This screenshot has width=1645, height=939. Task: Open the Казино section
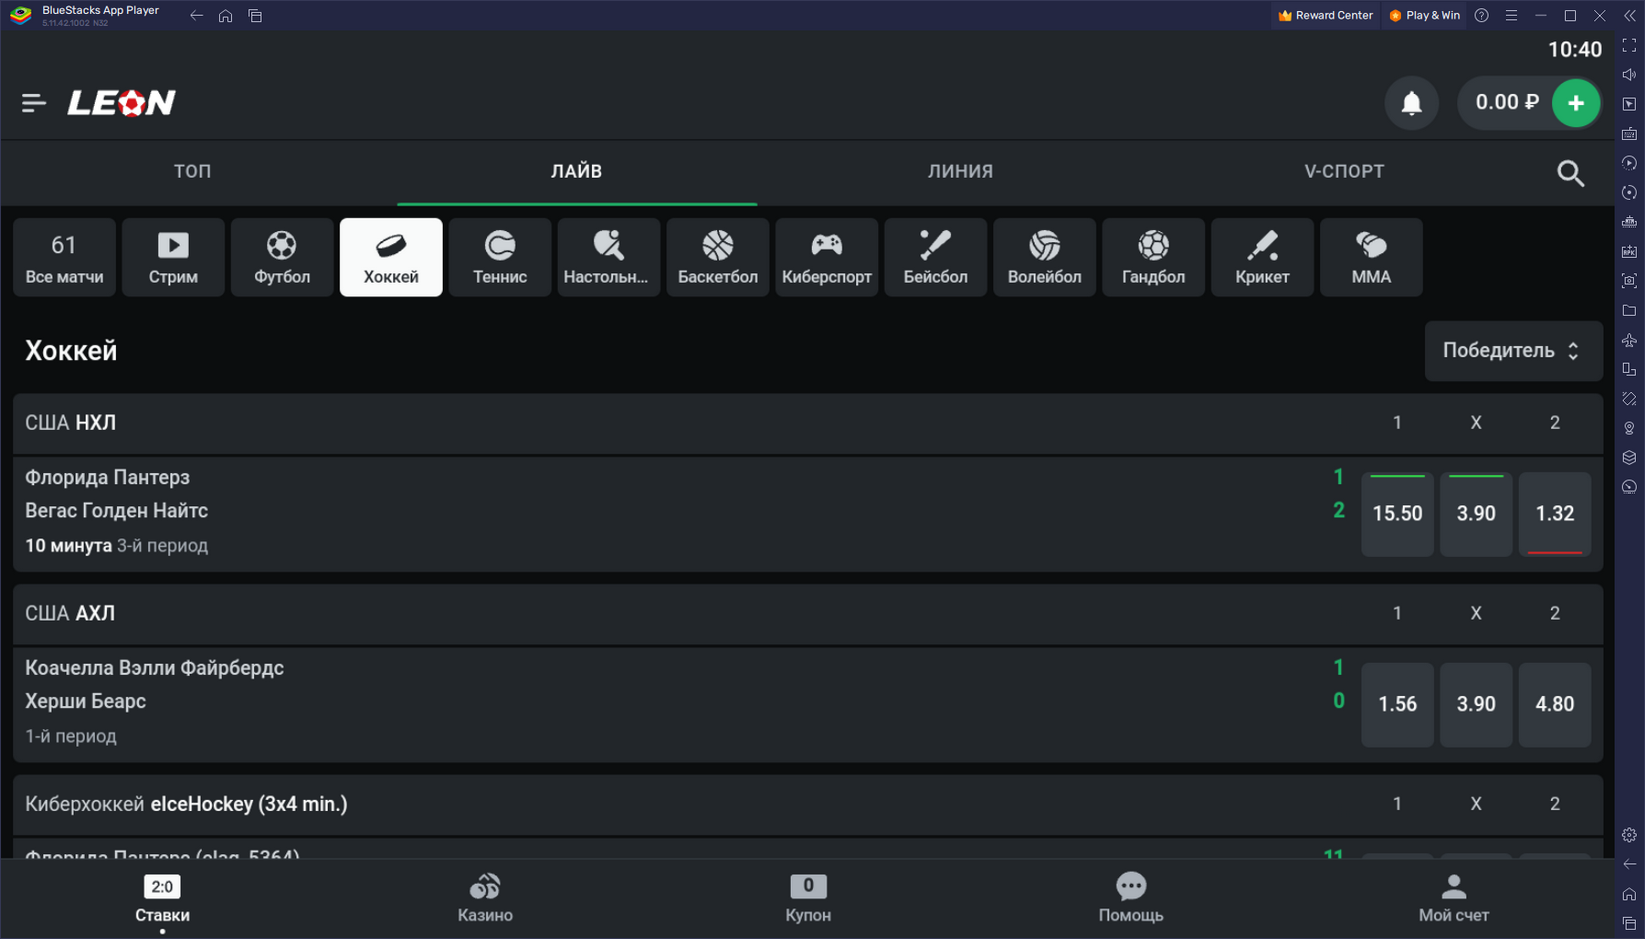(x=485, y=898)
